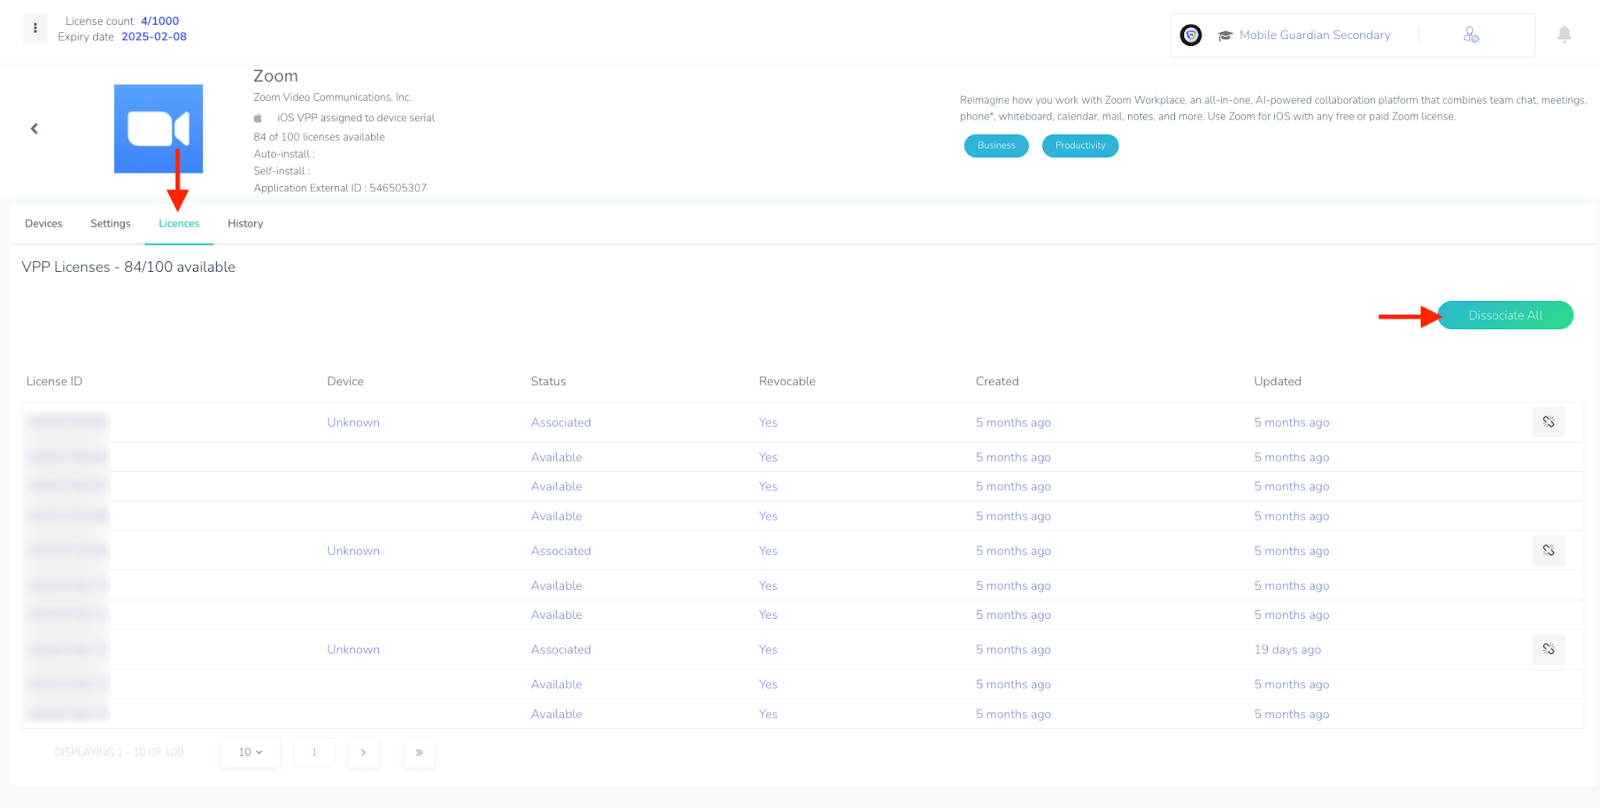Click the Status column header
The width and height of the screenshot is (1600, 808).
pyautogui.click(x=548, y=381)
